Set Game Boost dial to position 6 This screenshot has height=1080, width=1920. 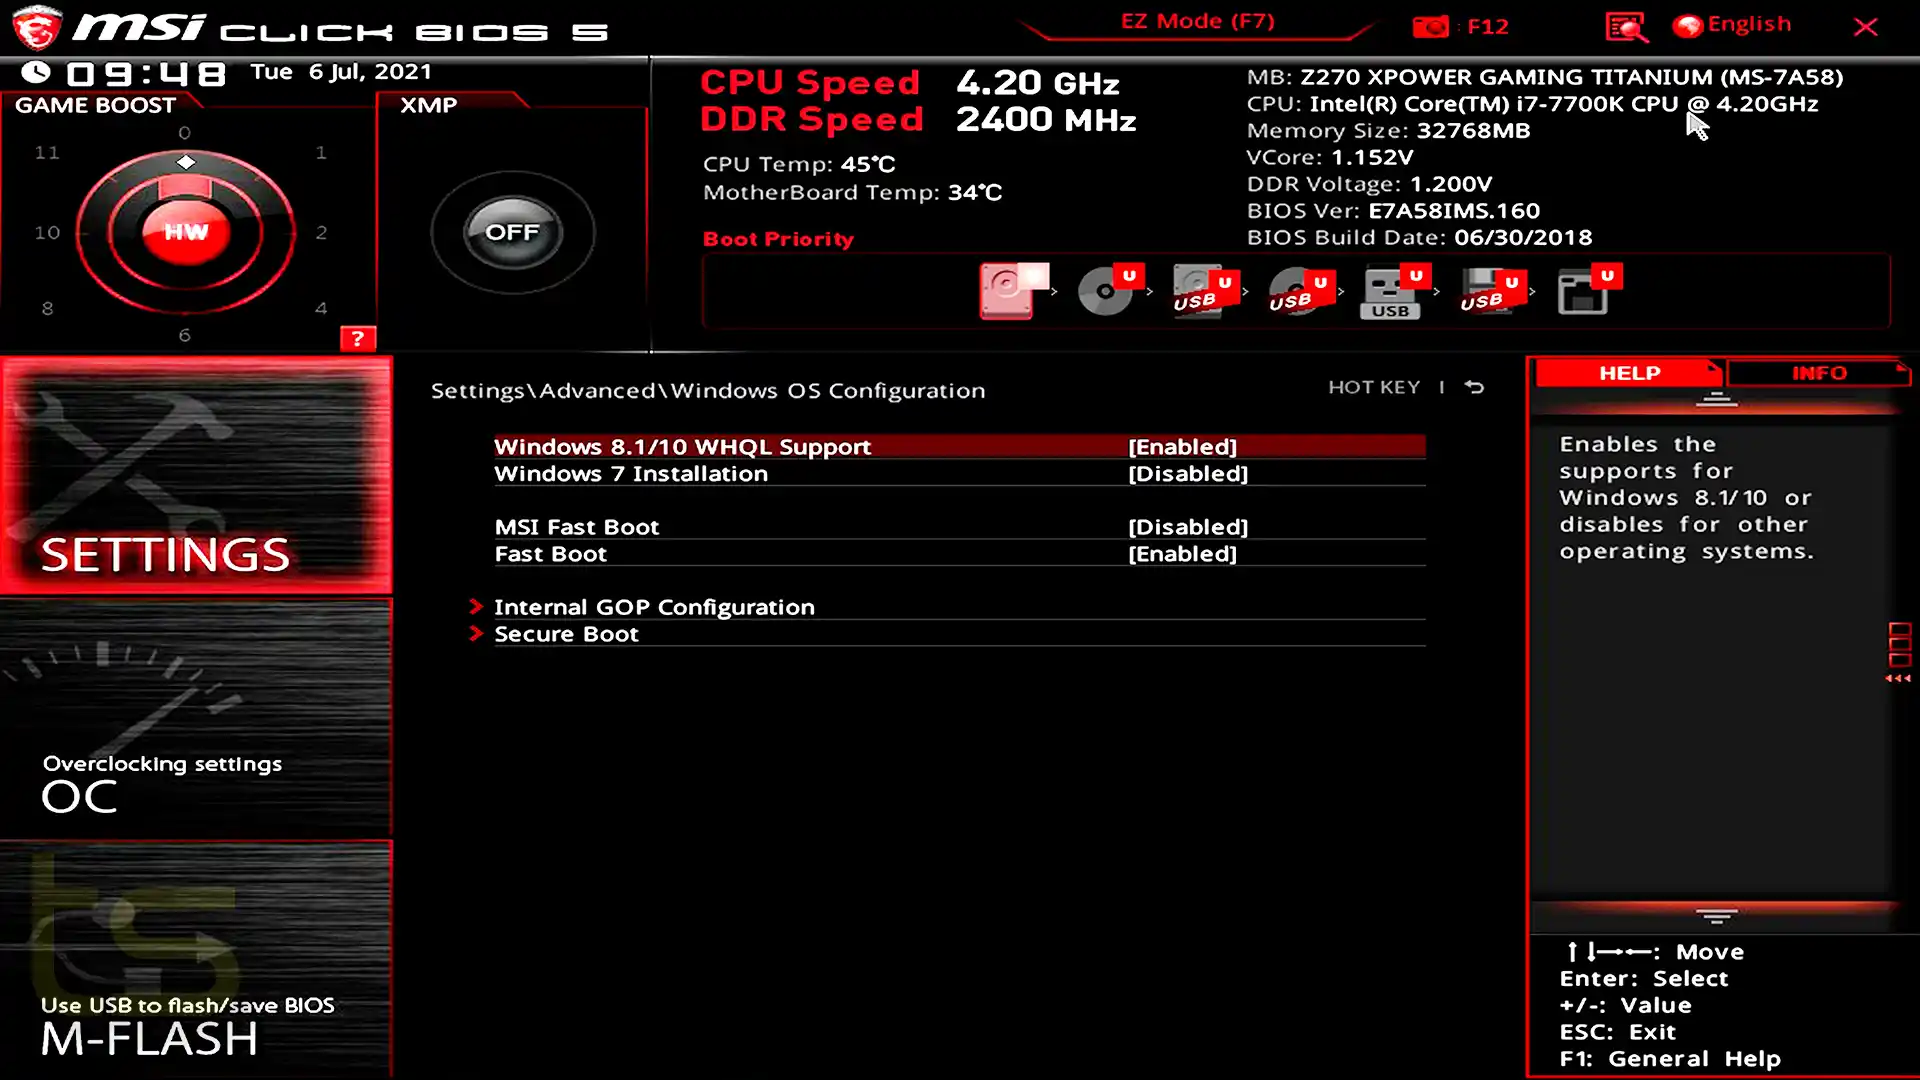click(x=184, y=336)
